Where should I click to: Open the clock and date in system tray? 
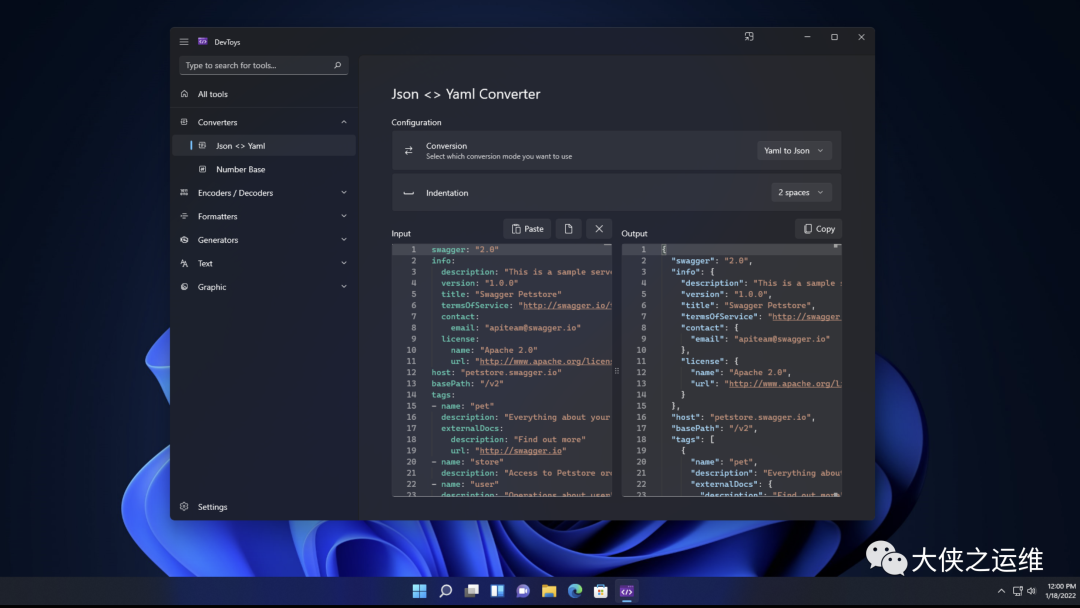point(1060,591)
